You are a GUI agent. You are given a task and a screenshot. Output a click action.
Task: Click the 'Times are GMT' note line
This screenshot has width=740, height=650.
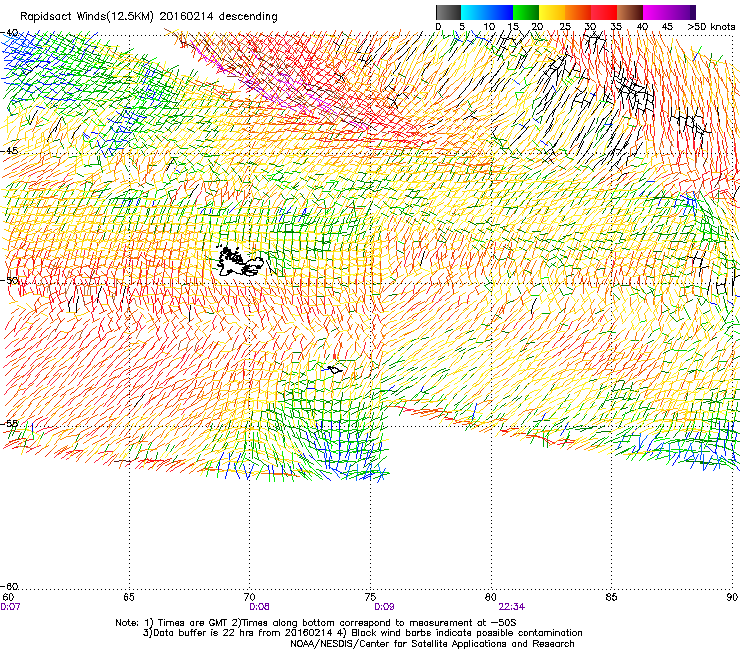coord(316,623)
